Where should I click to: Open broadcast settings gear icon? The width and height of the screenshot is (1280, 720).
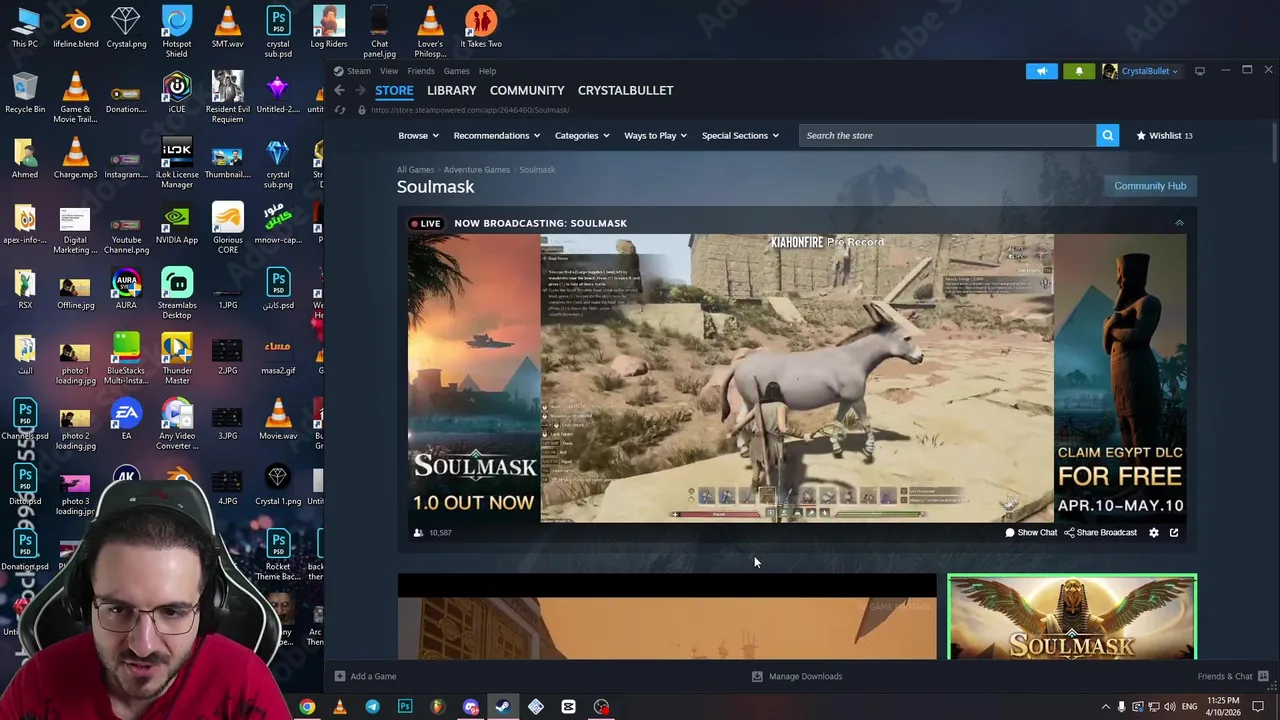pos(1154,533)
